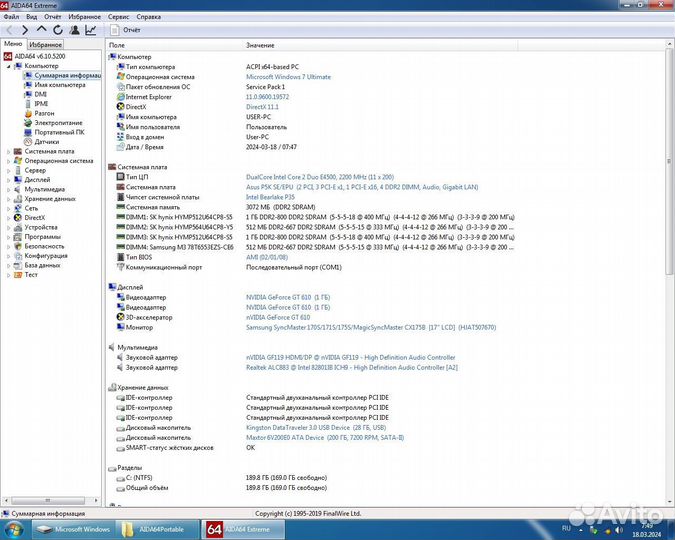
Task: Click the sidebar horizontal scrollbar thumb
Action: click(x=48, y=500)
